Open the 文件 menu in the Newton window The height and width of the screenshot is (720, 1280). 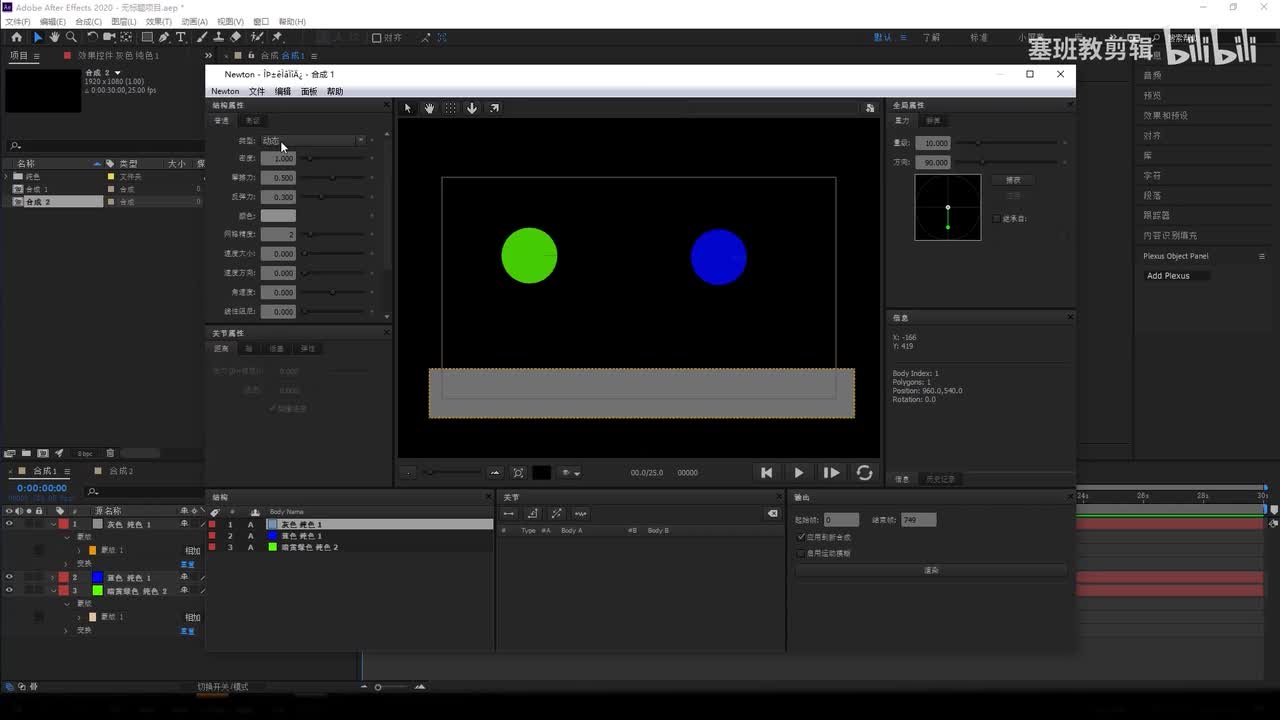pyautogui.click(x=257, y=91)
